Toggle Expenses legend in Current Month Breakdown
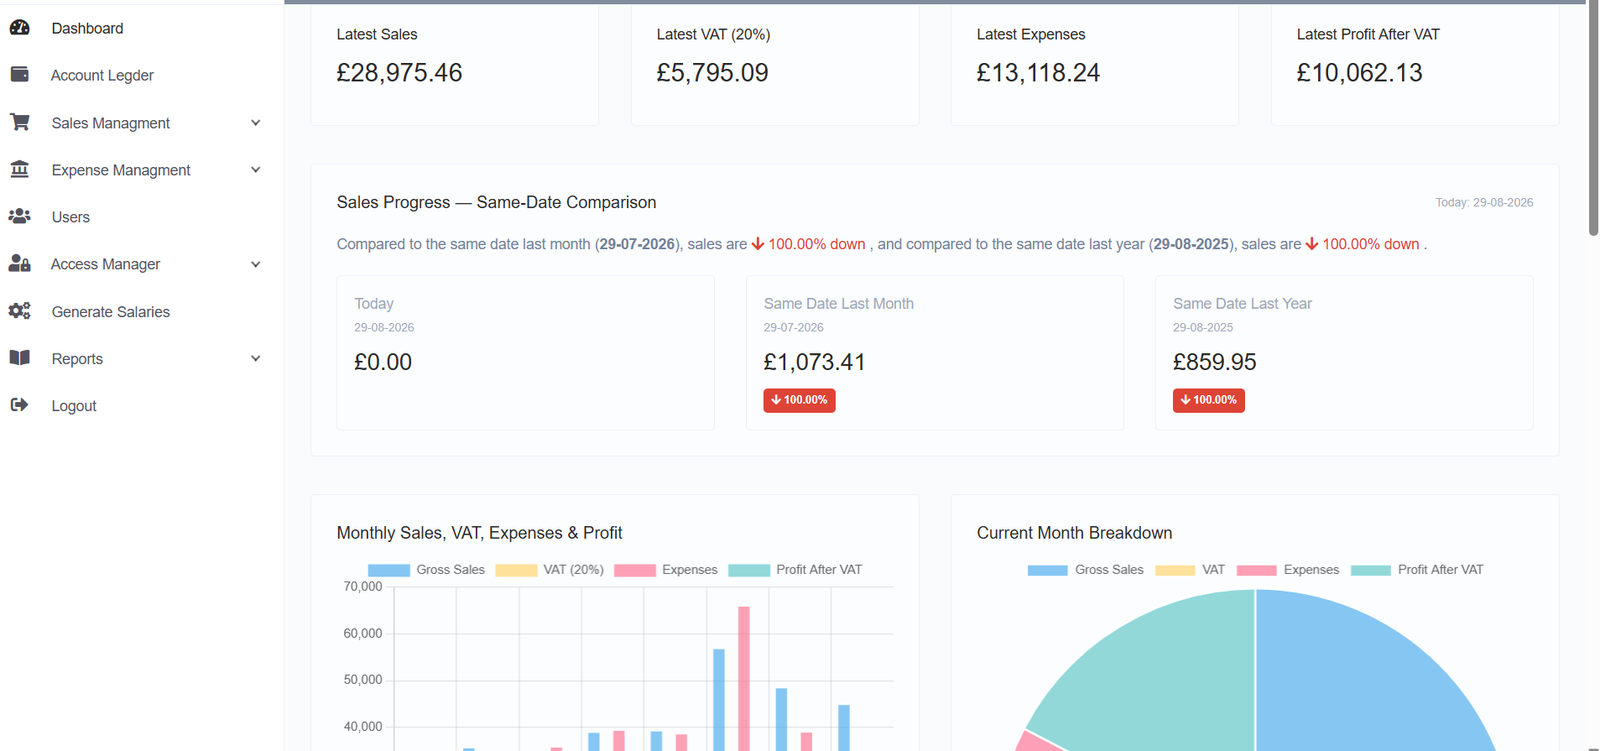The width and height of the screenshot is (1600, 751). pos(1288,570)
